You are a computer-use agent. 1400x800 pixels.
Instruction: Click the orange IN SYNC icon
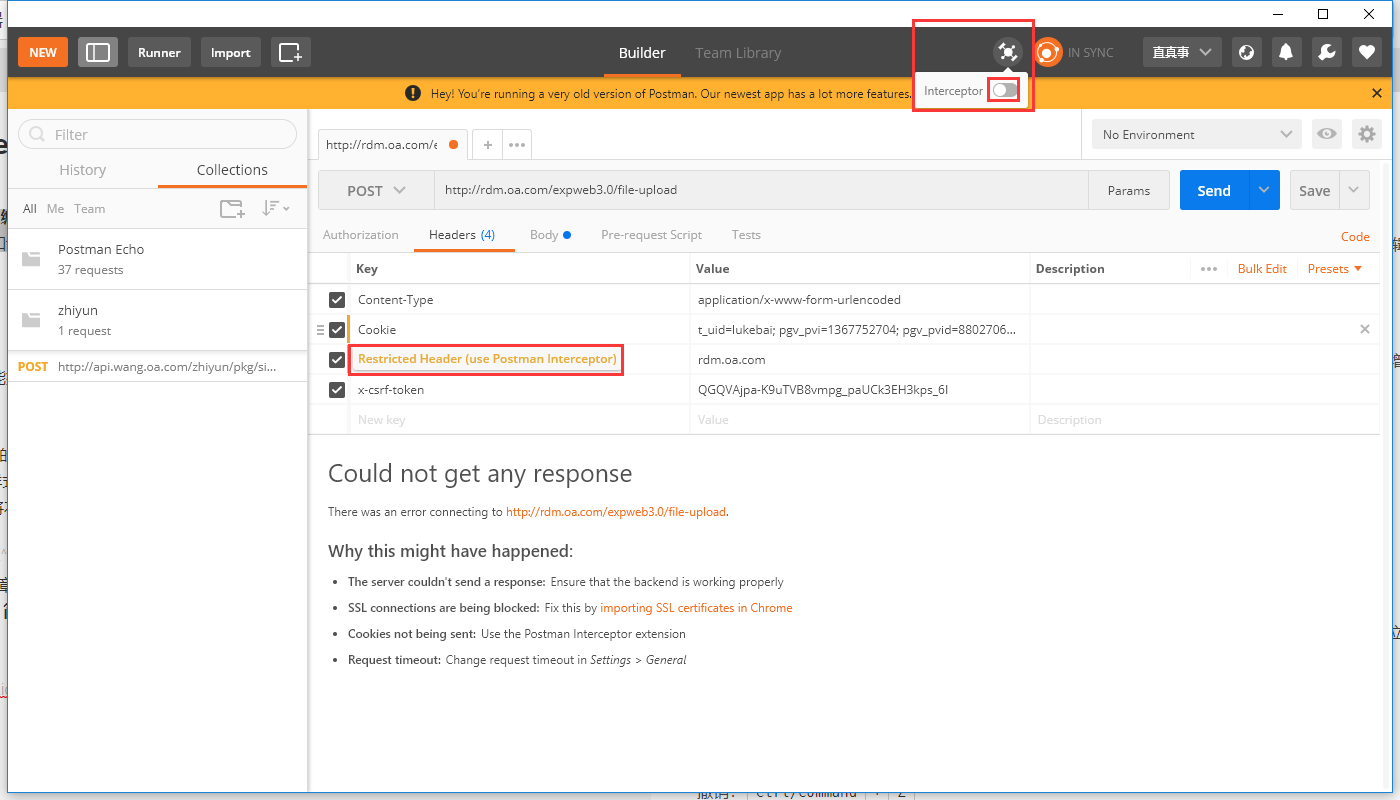pyautogui.click(x=1047, y=52)
